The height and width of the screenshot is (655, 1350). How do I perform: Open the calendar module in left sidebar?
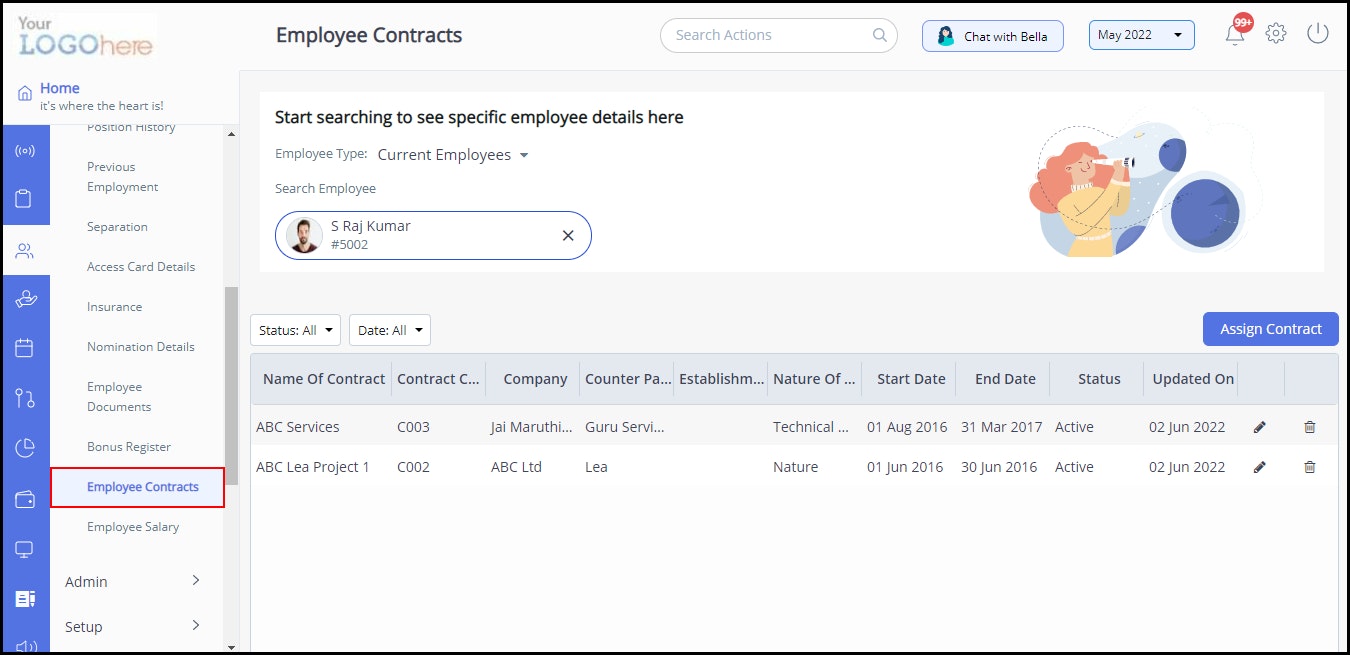click(25, 348)
